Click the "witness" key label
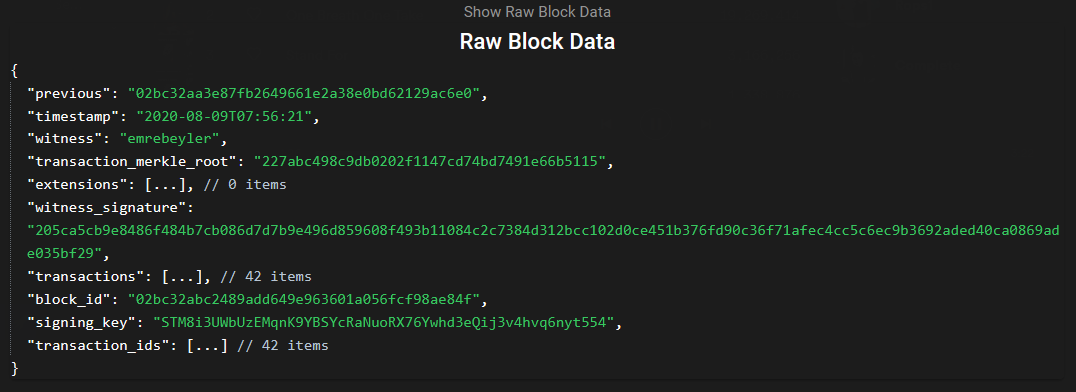Viewport: 1076px width, 392px height. click(65, 139)
